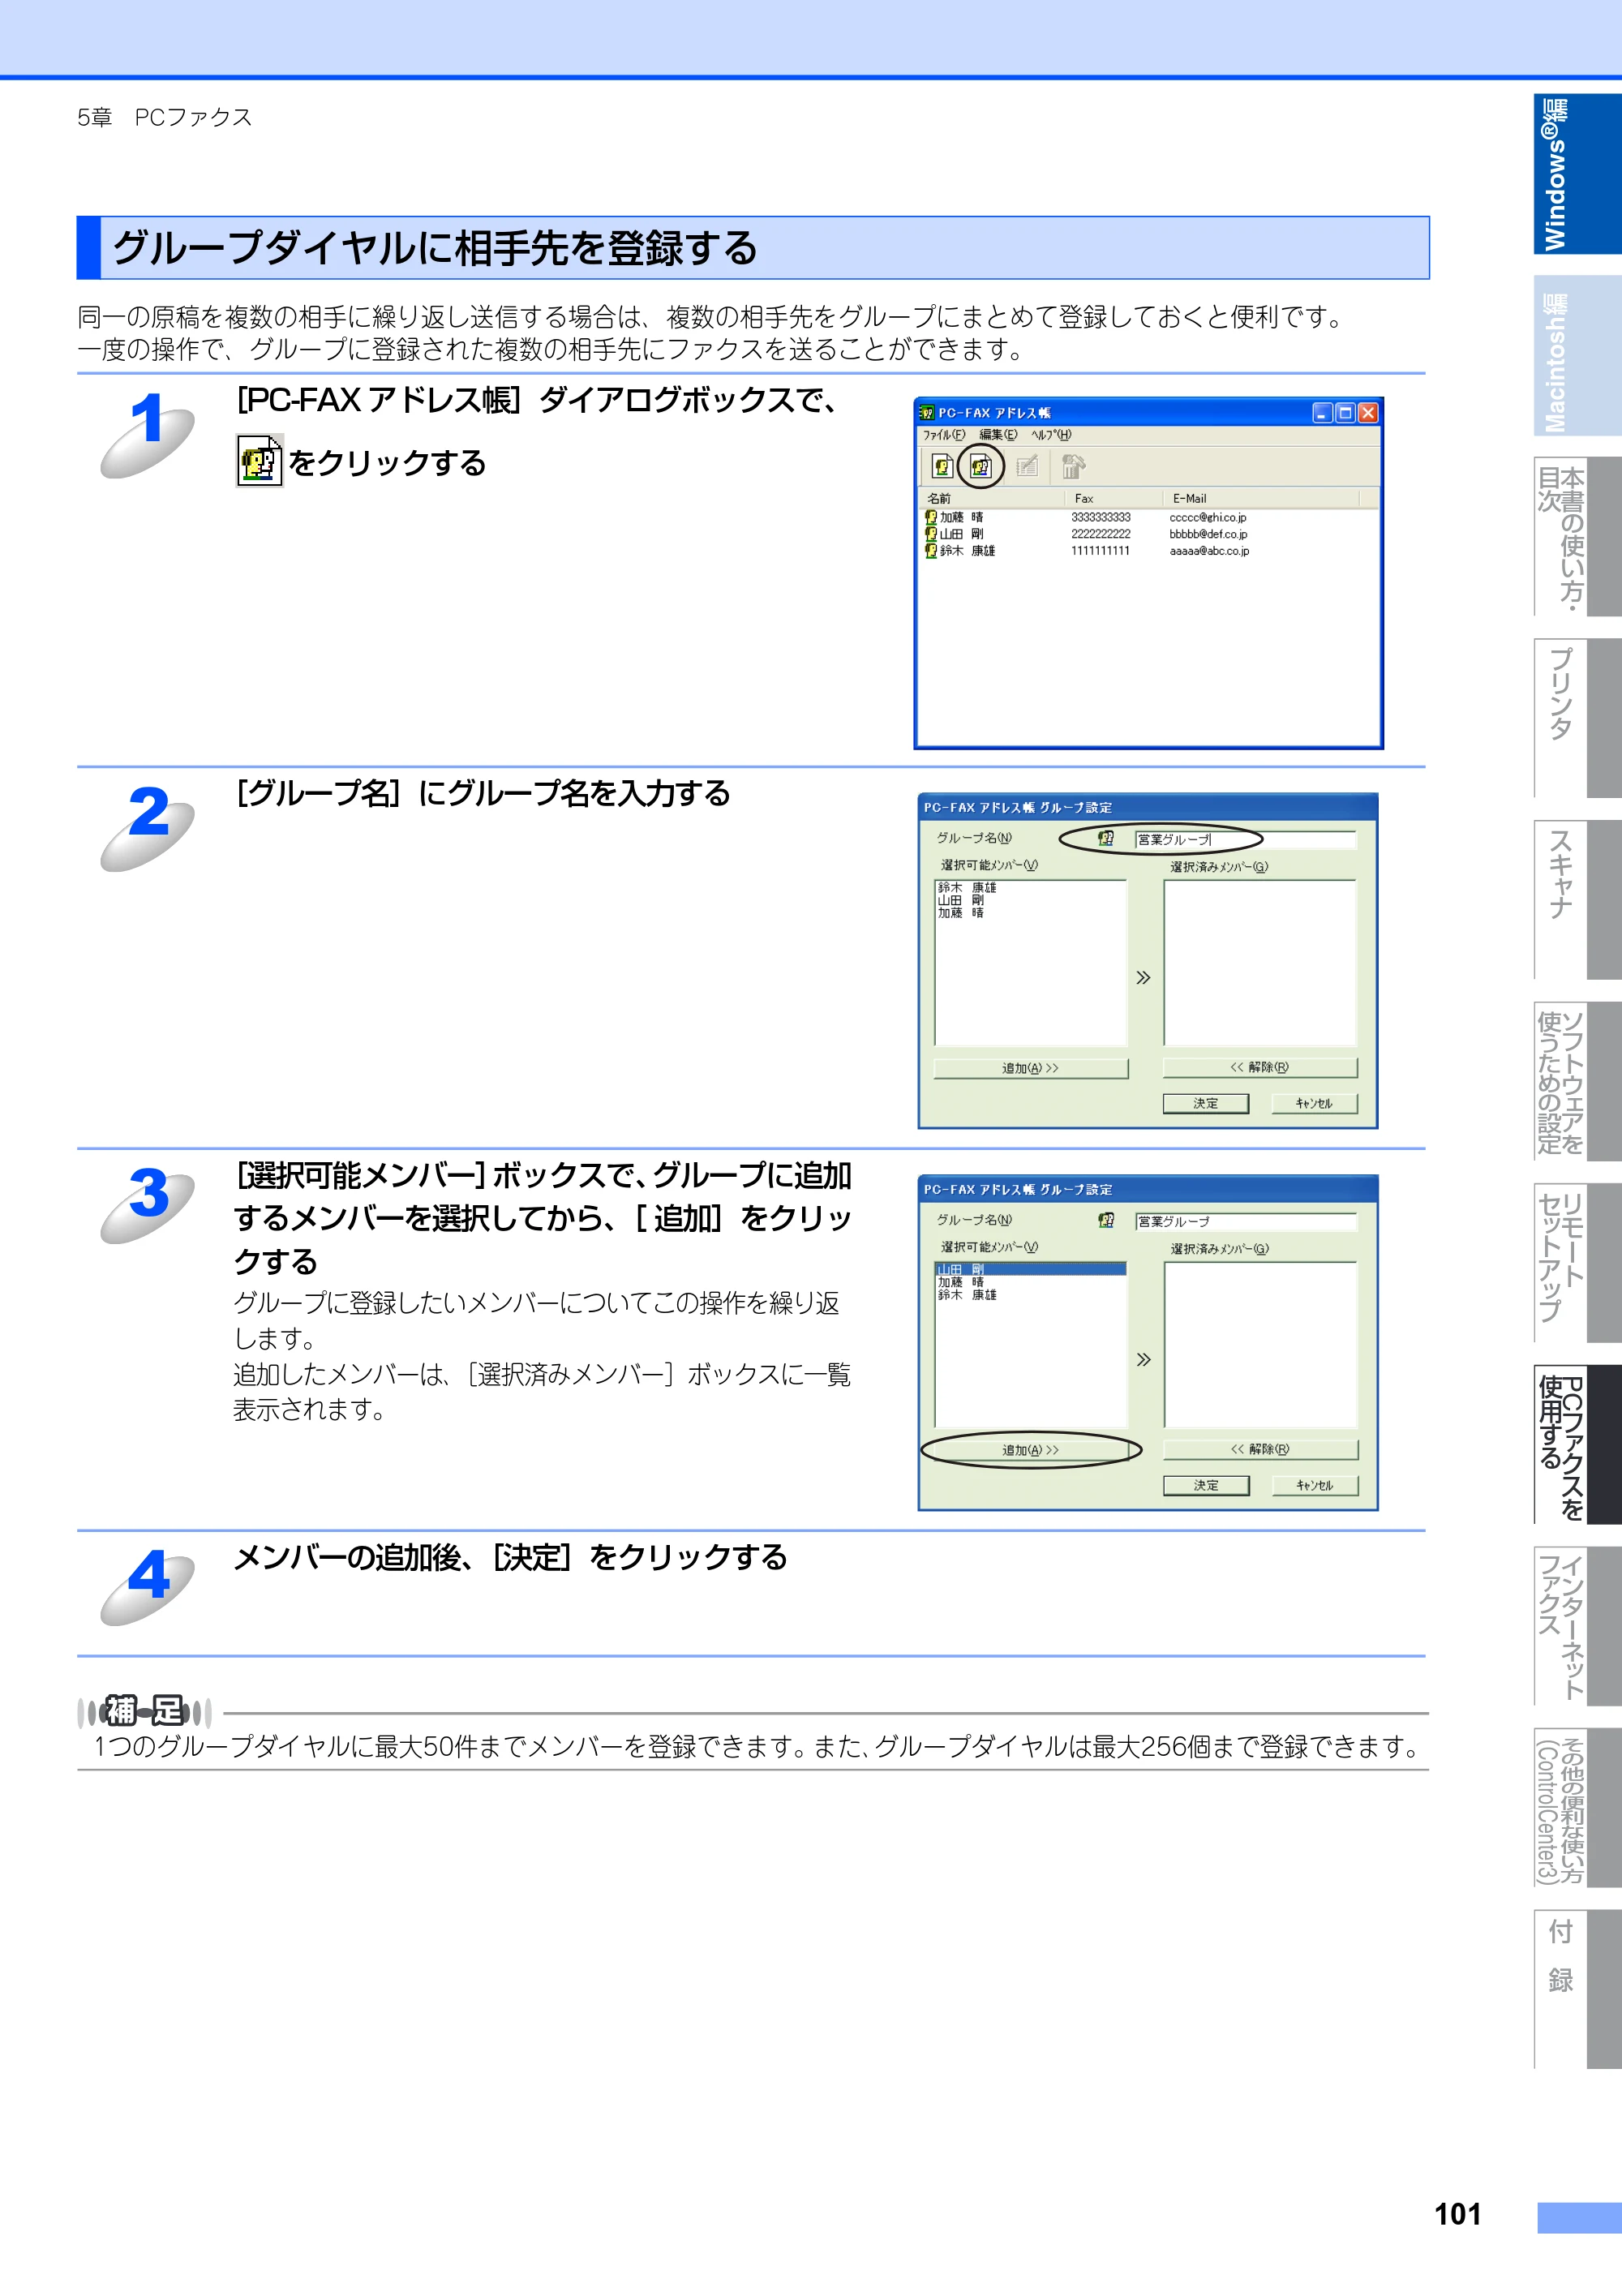
Task: Open the 編集(E) menu
Action: 998,435
